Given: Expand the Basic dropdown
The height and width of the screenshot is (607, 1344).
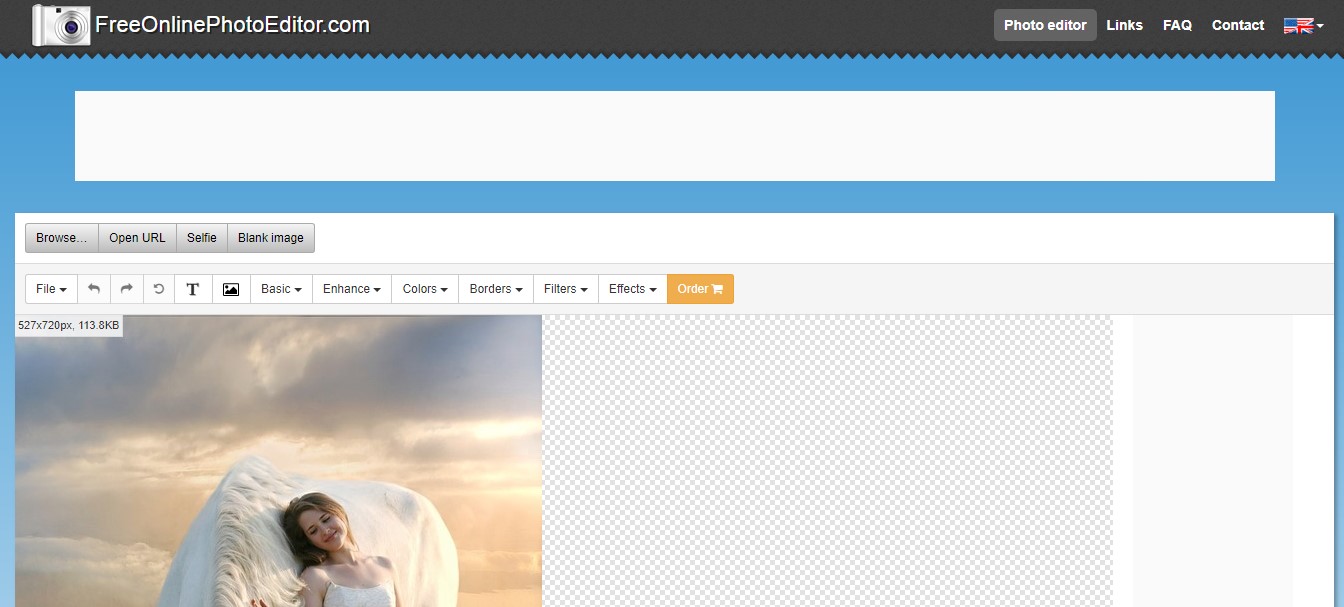Looking at the screenshot, I should coord(281,289).
